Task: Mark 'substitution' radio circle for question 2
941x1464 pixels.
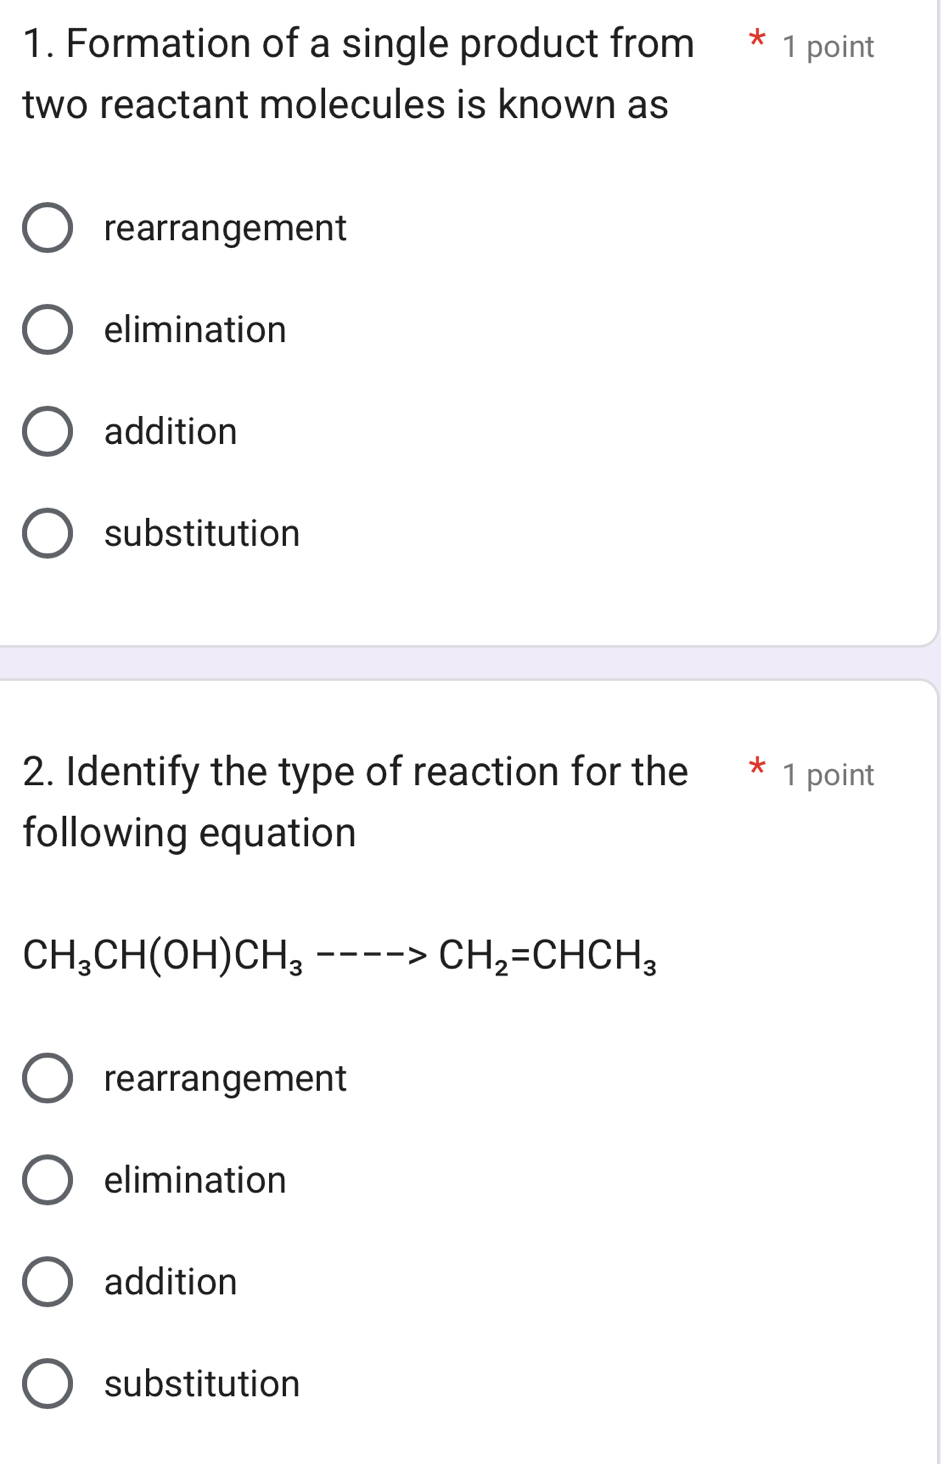Action: pos(47,1385)
